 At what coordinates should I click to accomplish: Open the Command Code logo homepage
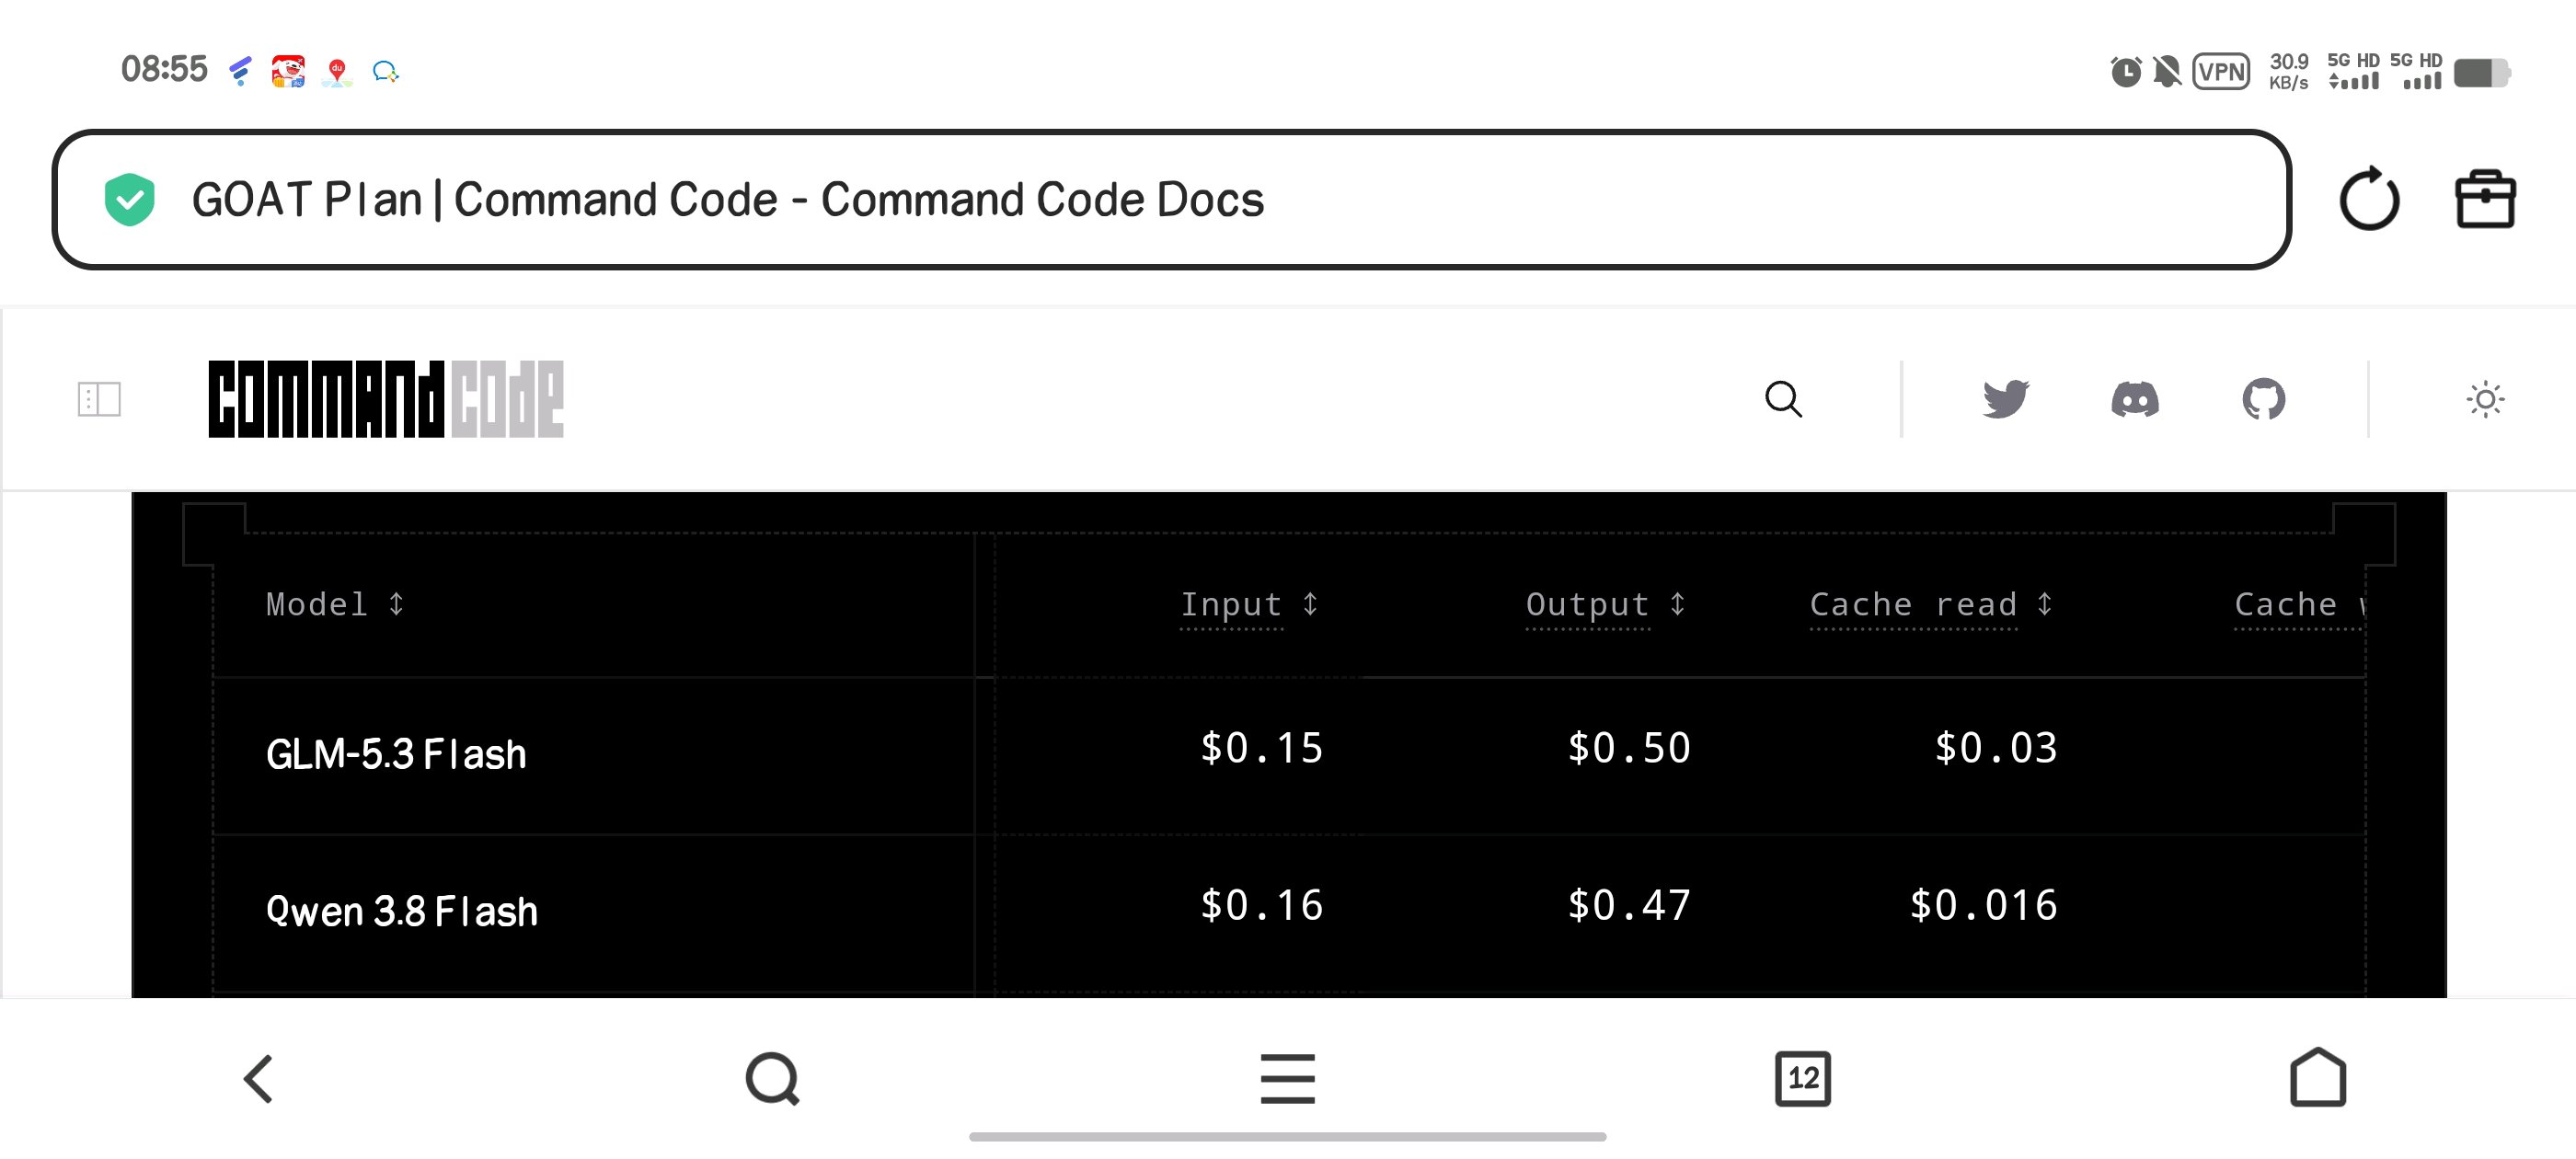click(386, 399)
